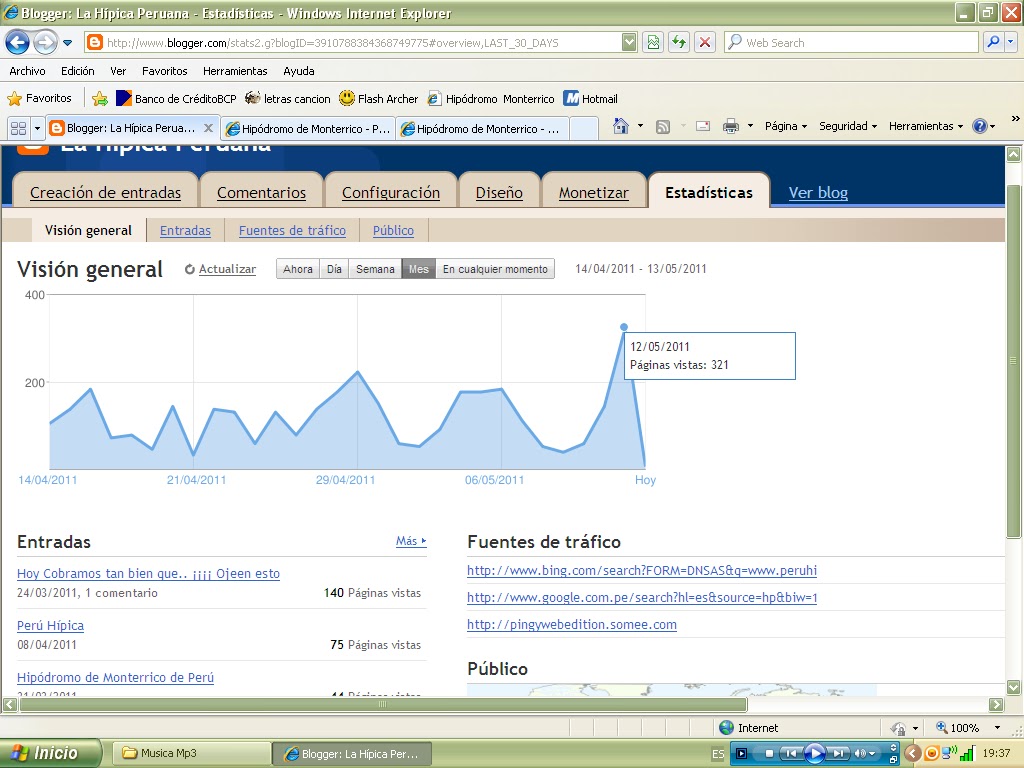Open the Favoritos menu in menu bar
Image resolution: width=1024 pixels, height=768 pixels.
point(165,71)
